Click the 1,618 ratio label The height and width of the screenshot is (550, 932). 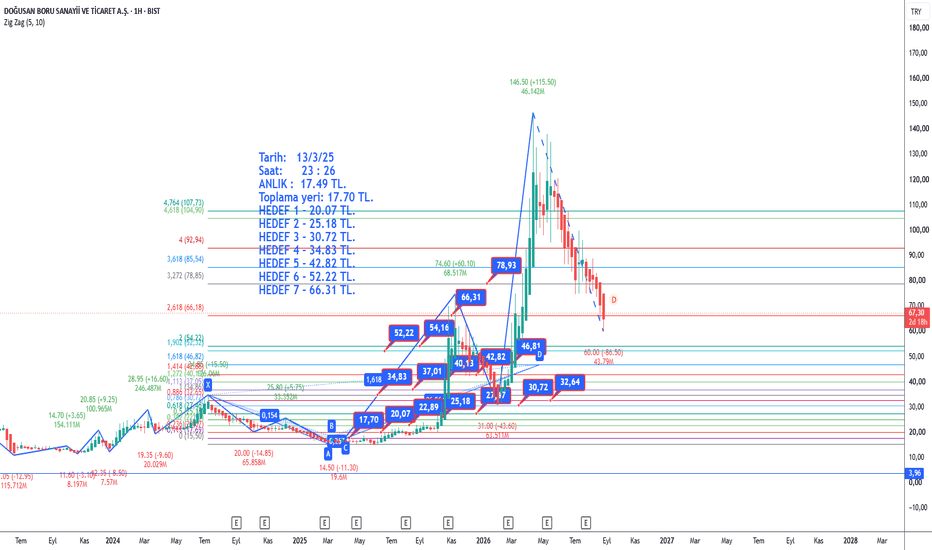pos(373,380)
